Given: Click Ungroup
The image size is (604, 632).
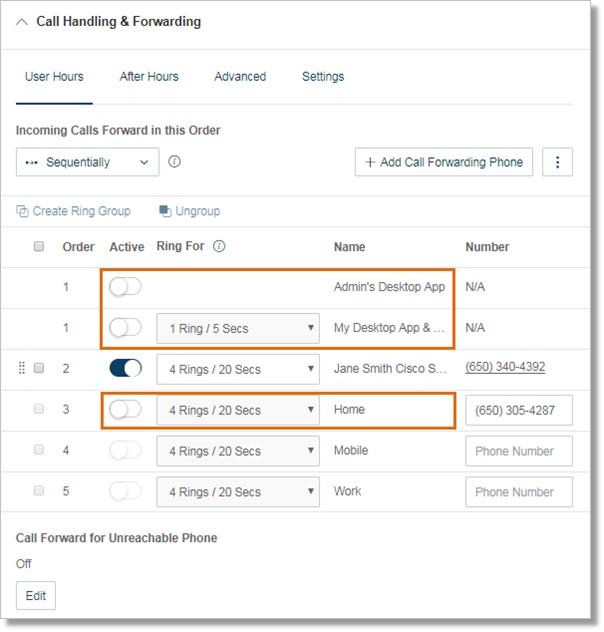Looking at the screenshot, I should click(189, 211).
